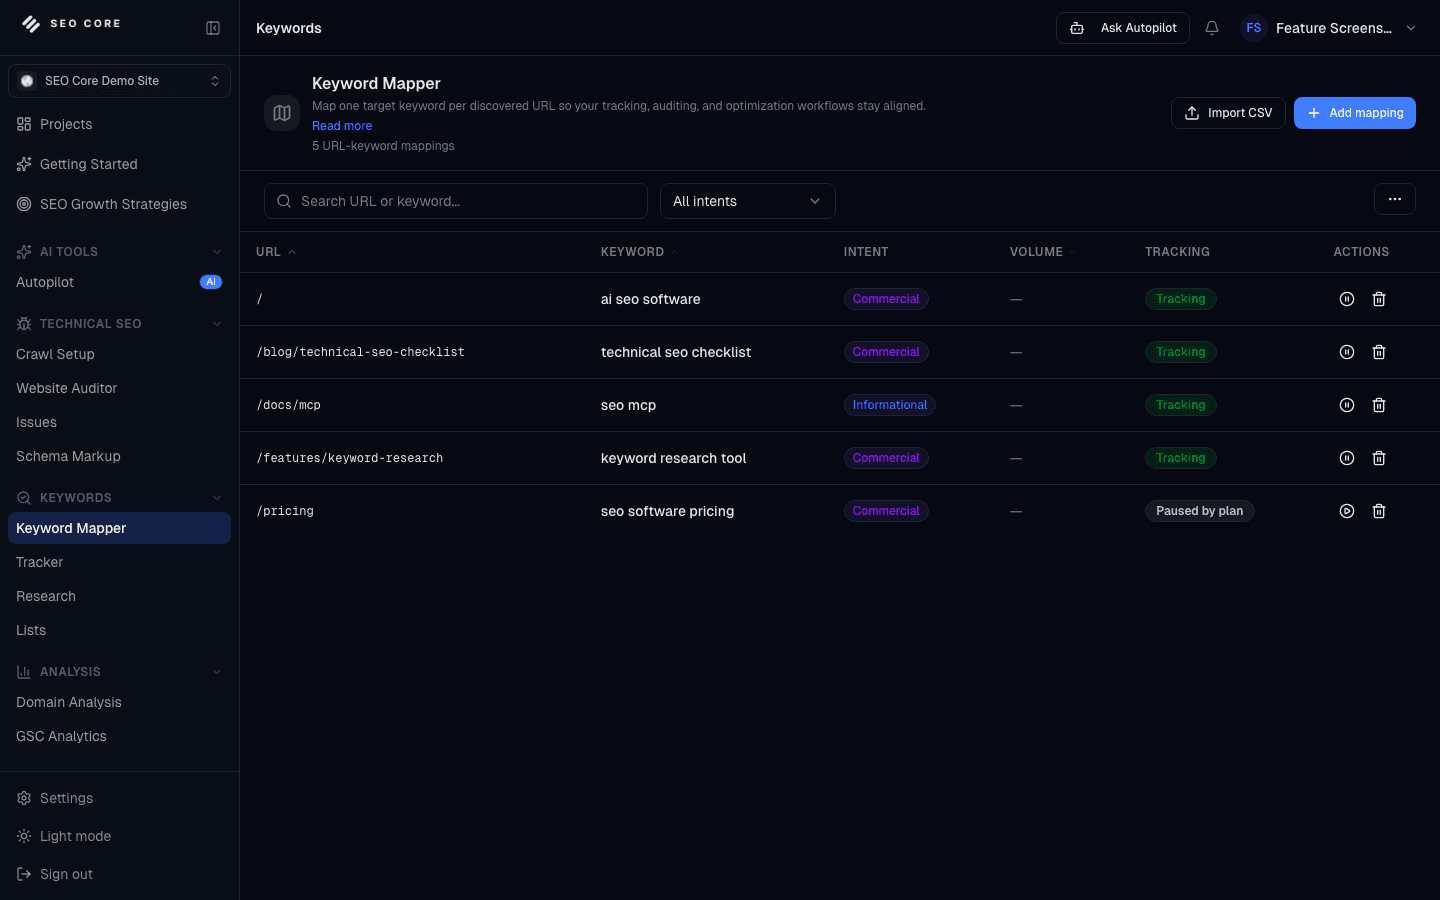The width and height of the screenshot is (1440, 900).
Task: Open the Research page
Action: [119, 596]
